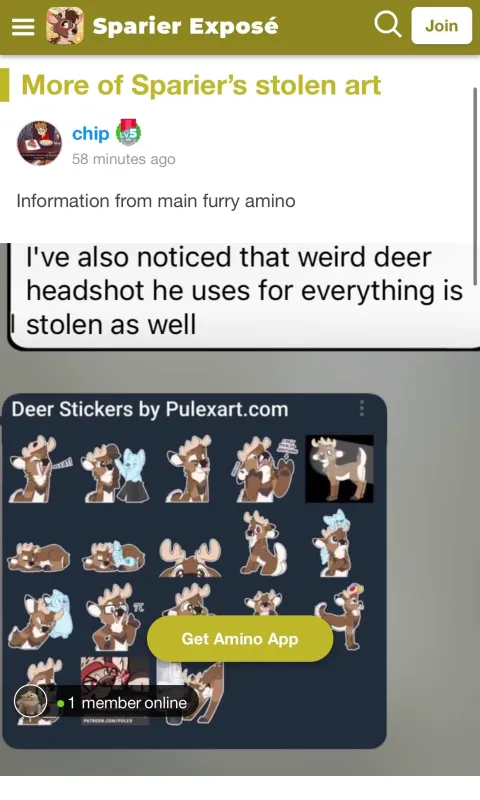The height and width of the screenshot is (800, 480).
Task: Select the deer with glasses and pi sticker
Action: 115,616
